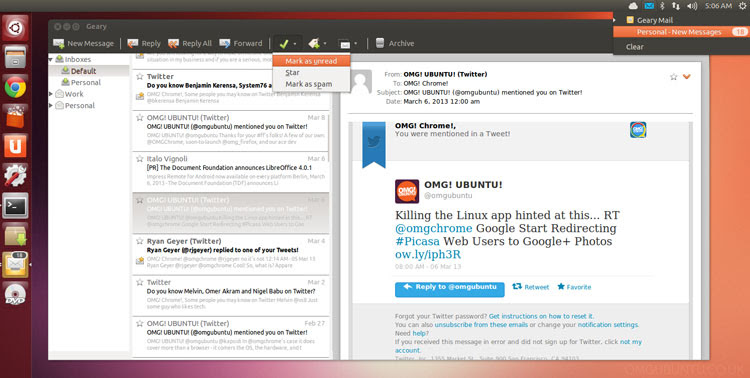Open the label tag dropdown
This screenshot has height=378, width=750.
pyautogui.click(x=317, y=44)
